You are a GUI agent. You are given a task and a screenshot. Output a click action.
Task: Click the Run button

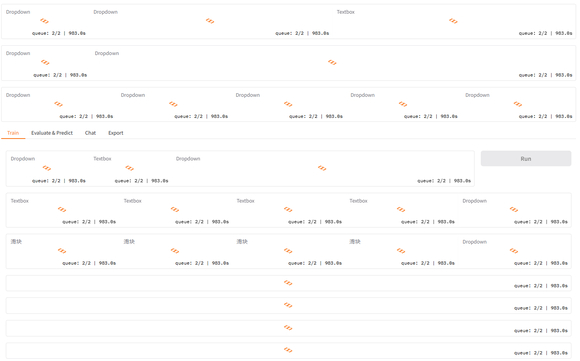[x=526, y=159]
